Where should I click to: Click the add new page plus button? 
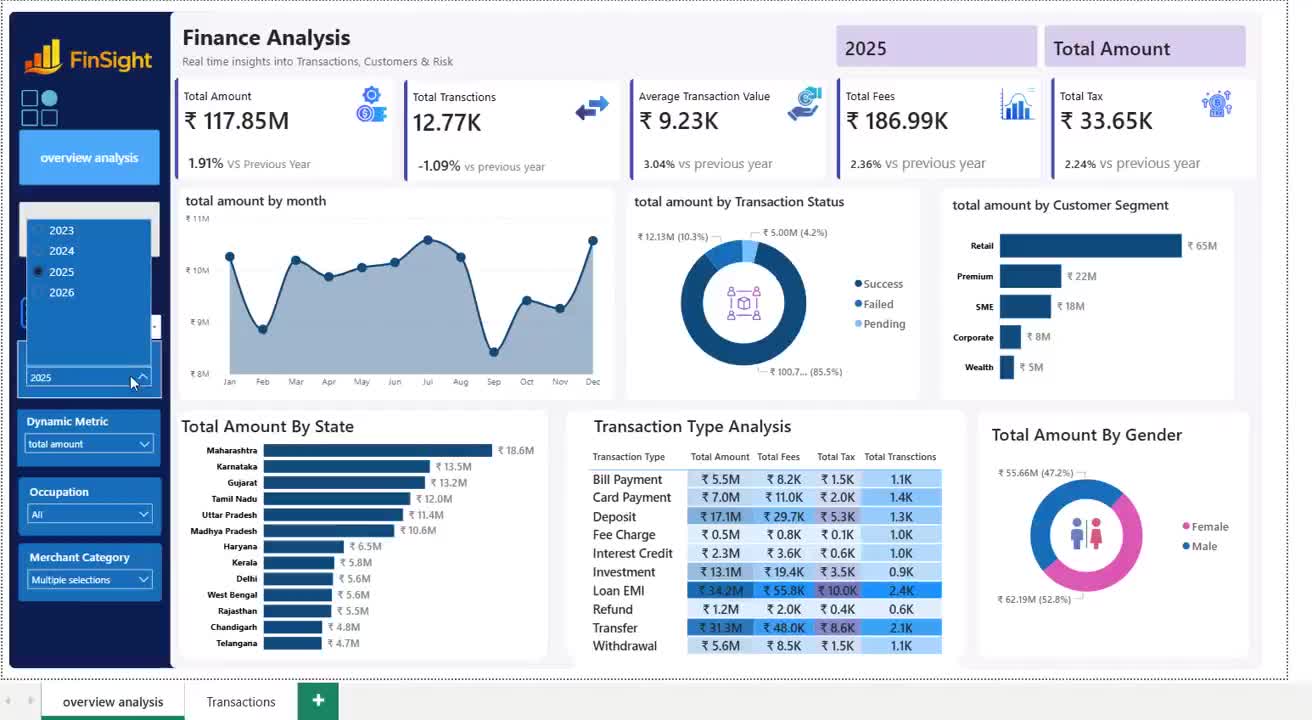(x=318, y=700)
